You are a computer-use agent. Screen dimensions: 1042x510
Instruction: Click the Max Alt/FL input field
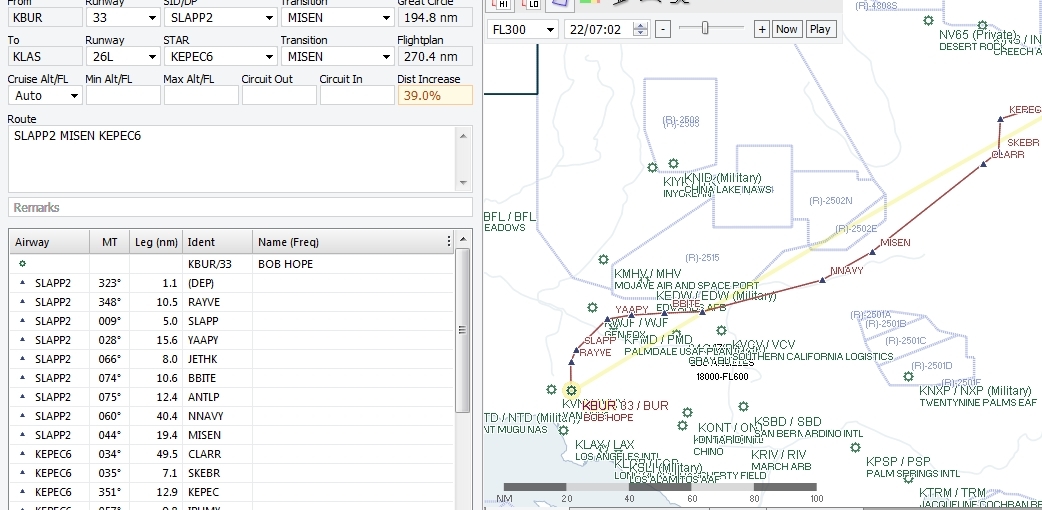(201, 96)
